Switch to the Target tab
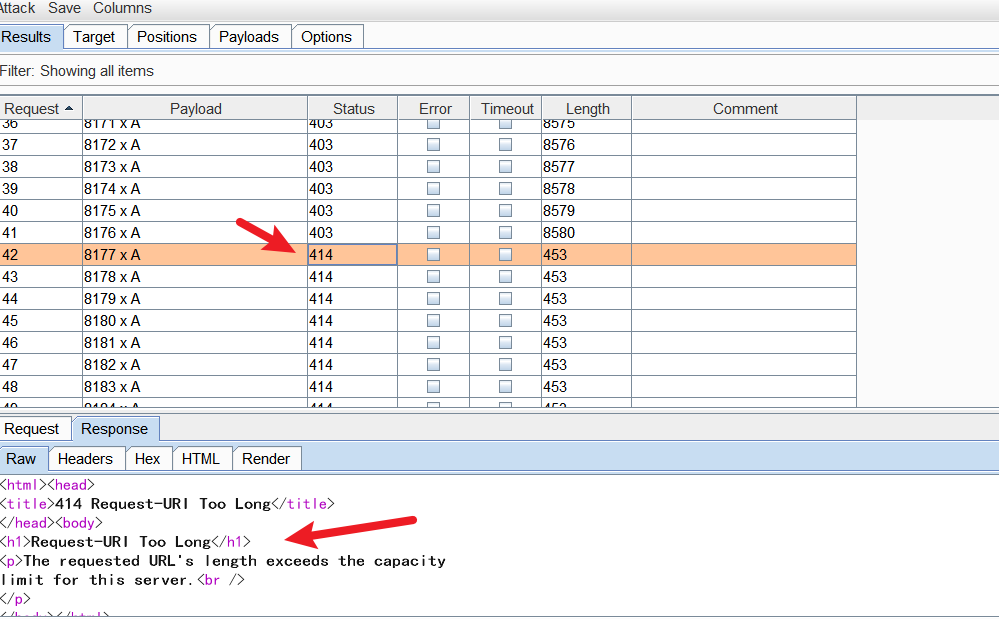The image size is (999, 619). point(94,37)
